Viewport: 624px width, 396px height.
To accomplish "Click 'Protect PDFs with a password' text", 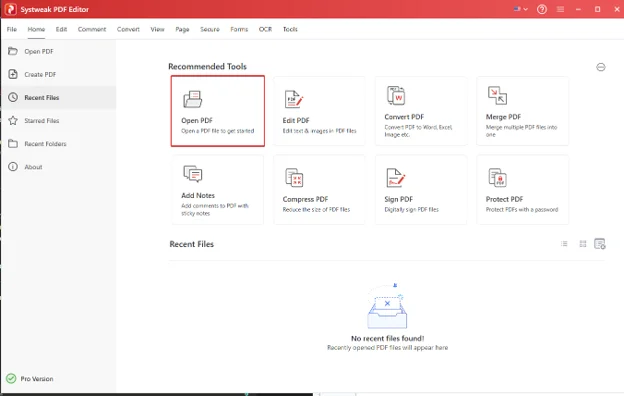I will click(522, 209).
